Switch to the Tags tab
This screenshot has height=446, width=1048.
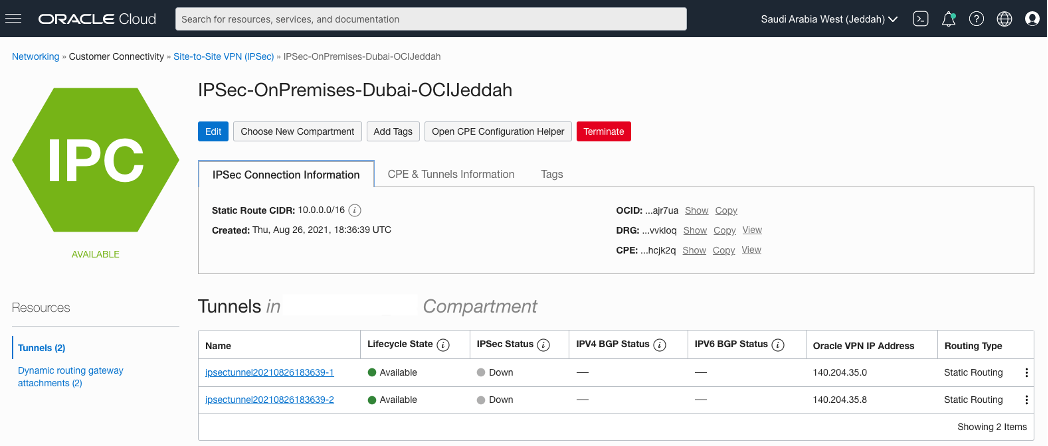[x=552, y=175]
